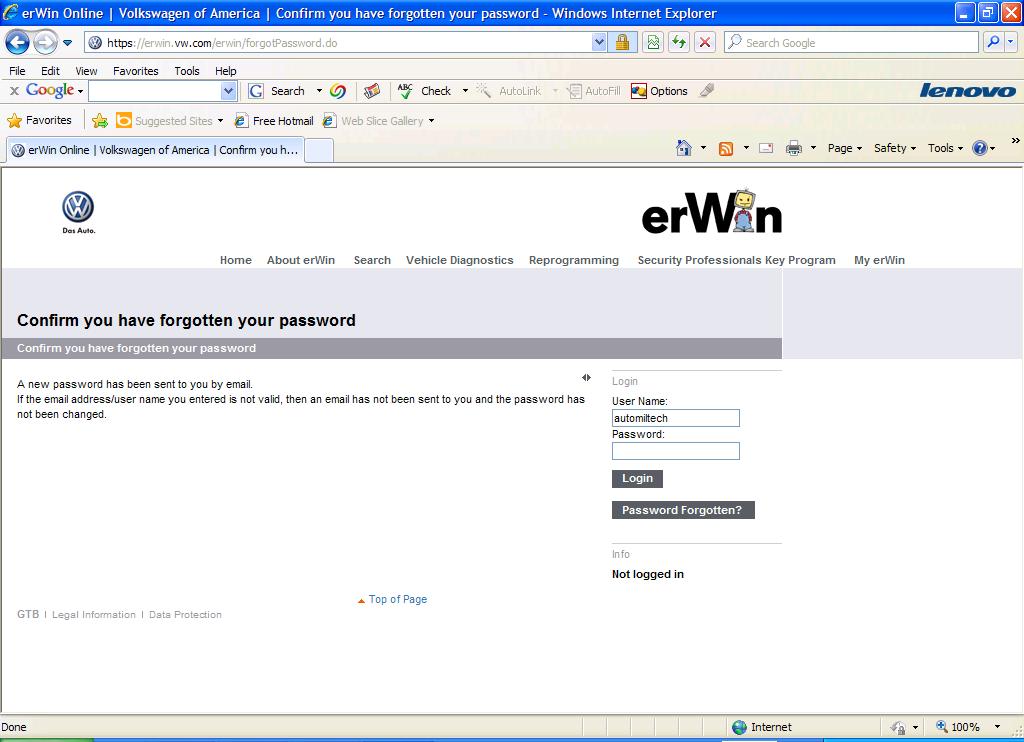Open the Free Hotmail favorite

pos(274,121)
